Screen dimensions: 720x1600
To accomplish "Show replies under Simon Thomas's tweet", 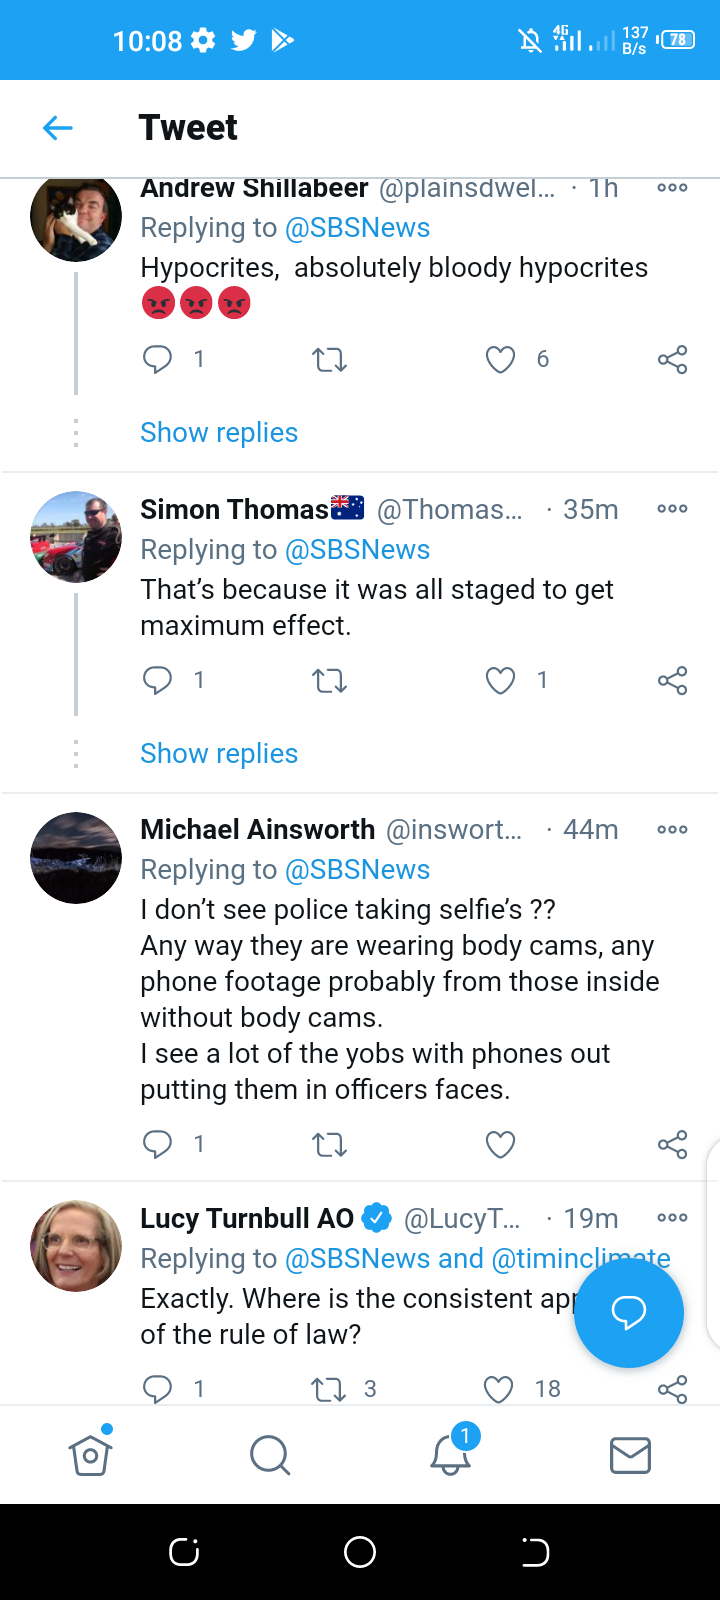I will [x=219, y=754].
